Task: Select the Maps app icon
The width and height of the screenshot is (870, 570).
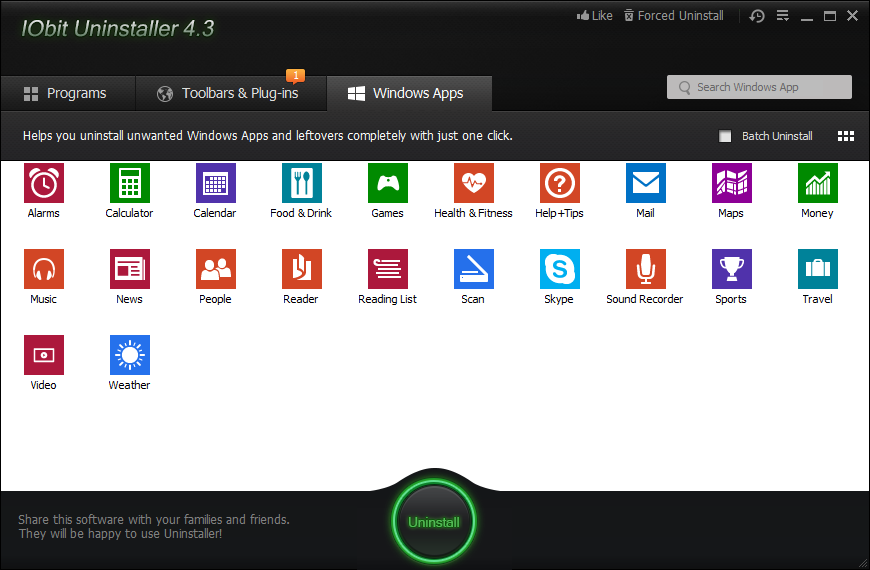Action: [732, 183]
